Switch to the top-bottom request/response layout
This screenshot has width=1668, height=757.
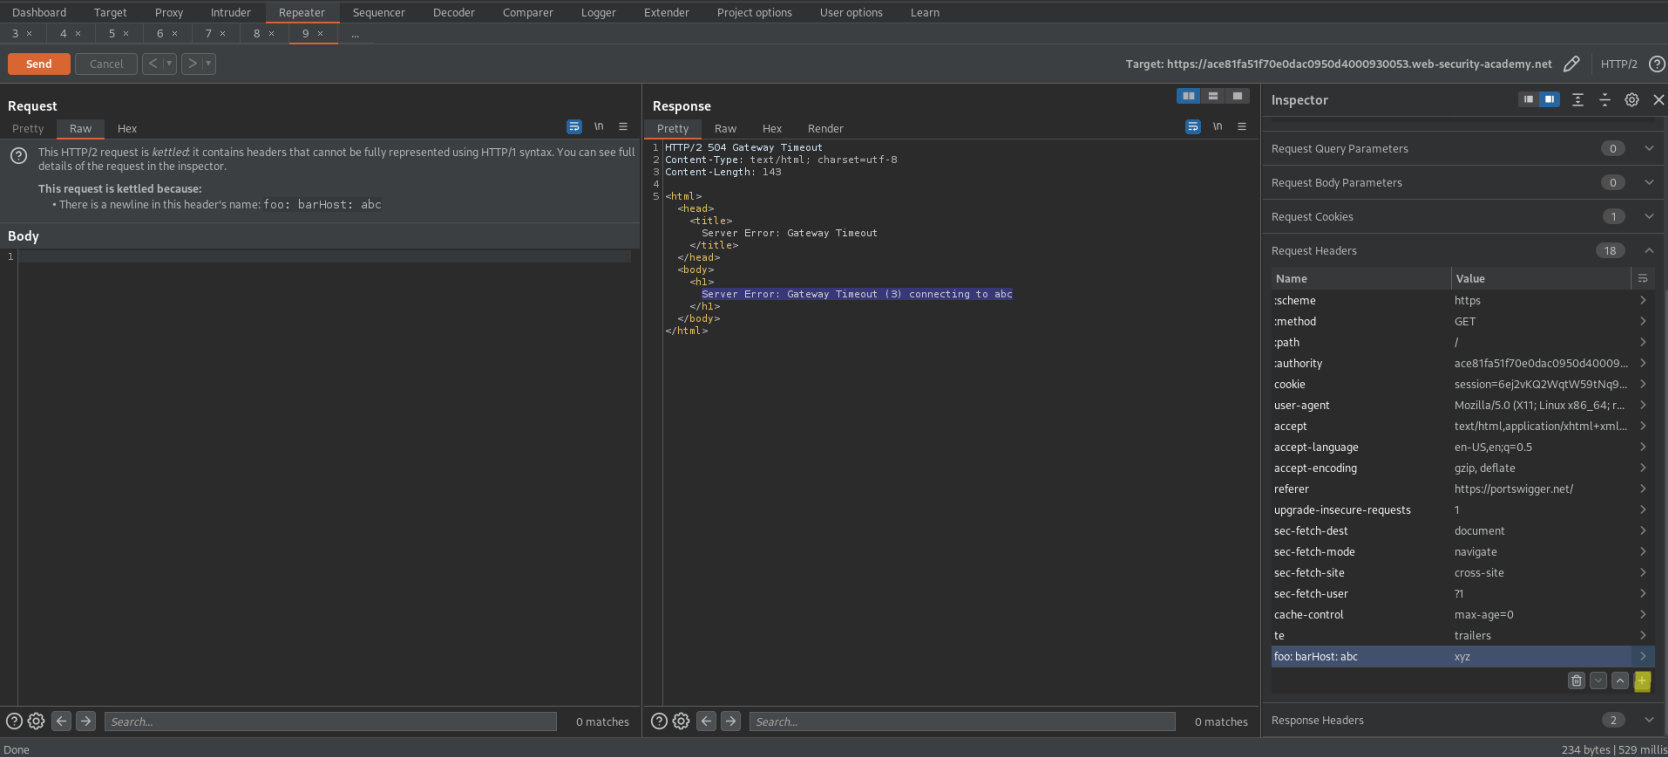(x=1213, y=96)
